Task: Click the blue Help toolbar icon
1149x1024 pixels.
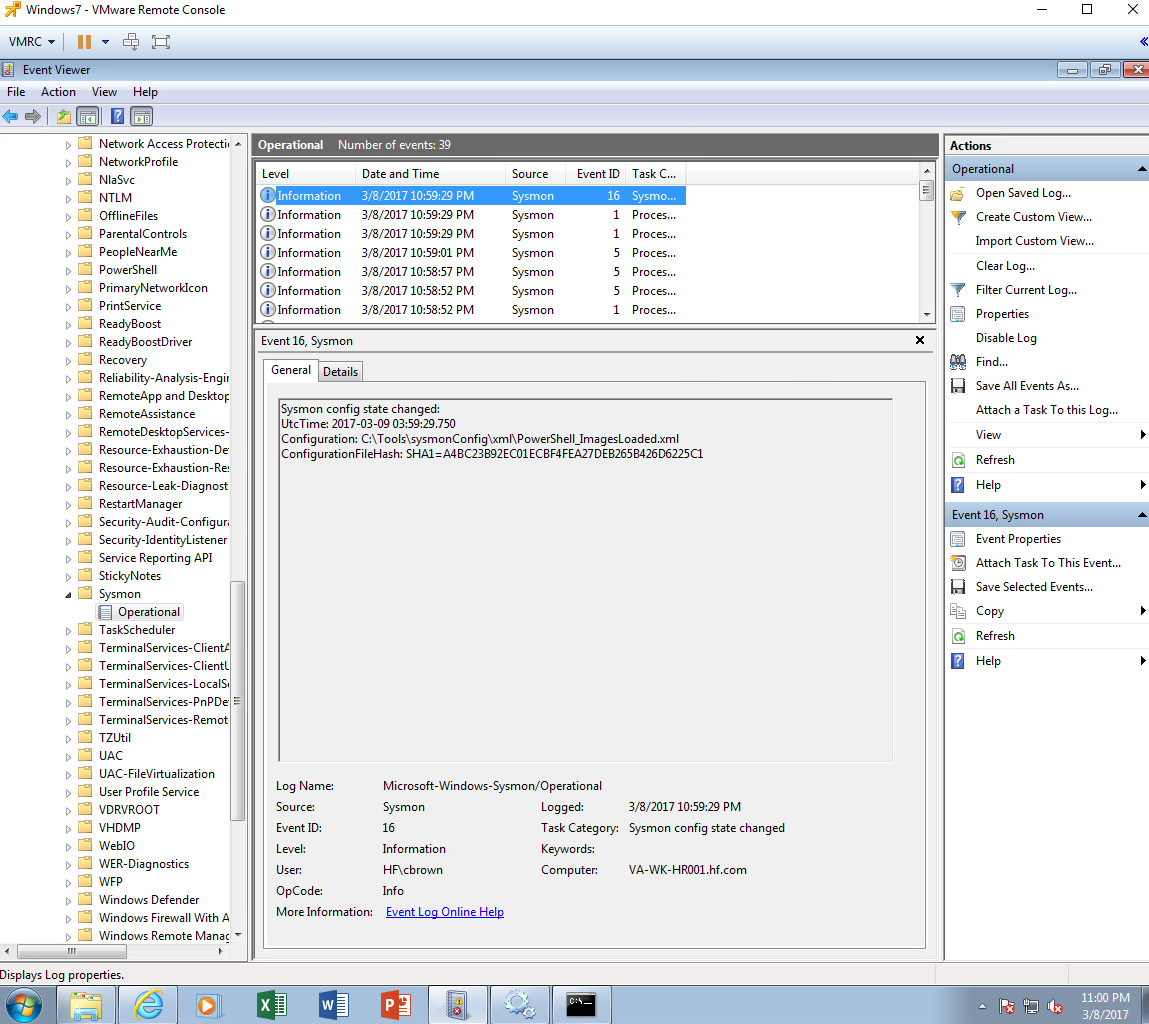Action: click(x=117, y=117)
